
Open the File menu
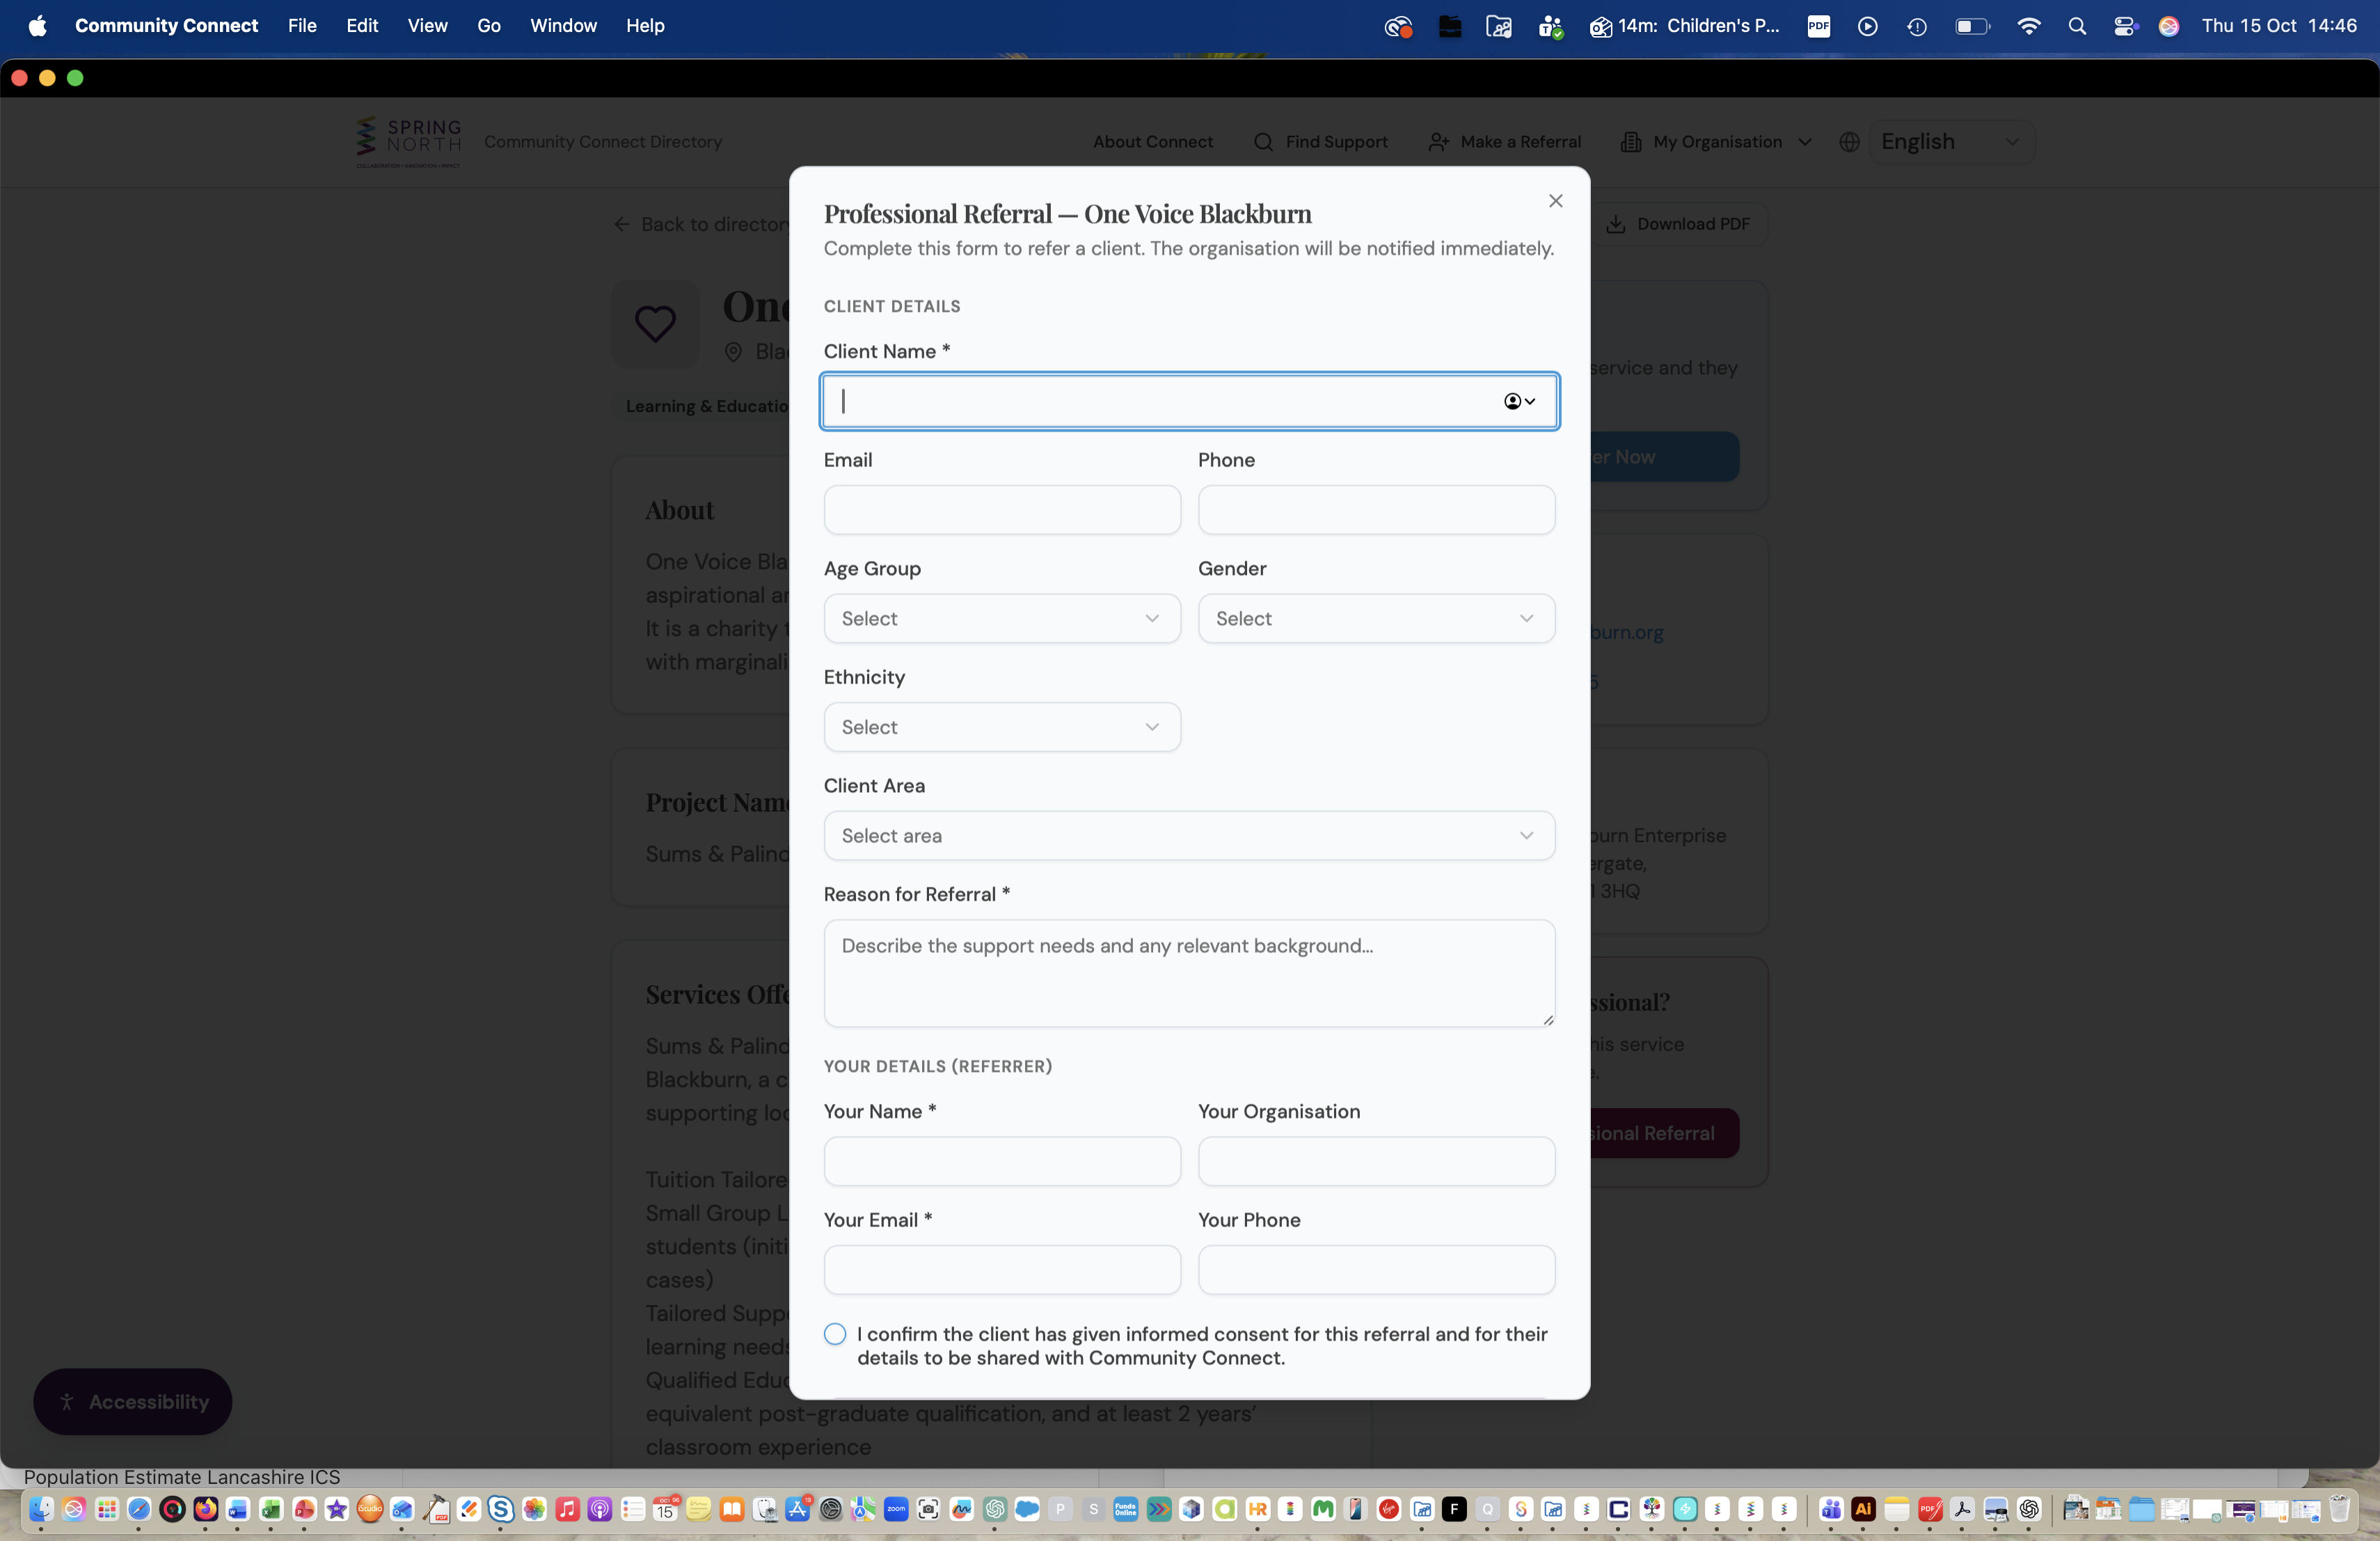click(302, 26)
